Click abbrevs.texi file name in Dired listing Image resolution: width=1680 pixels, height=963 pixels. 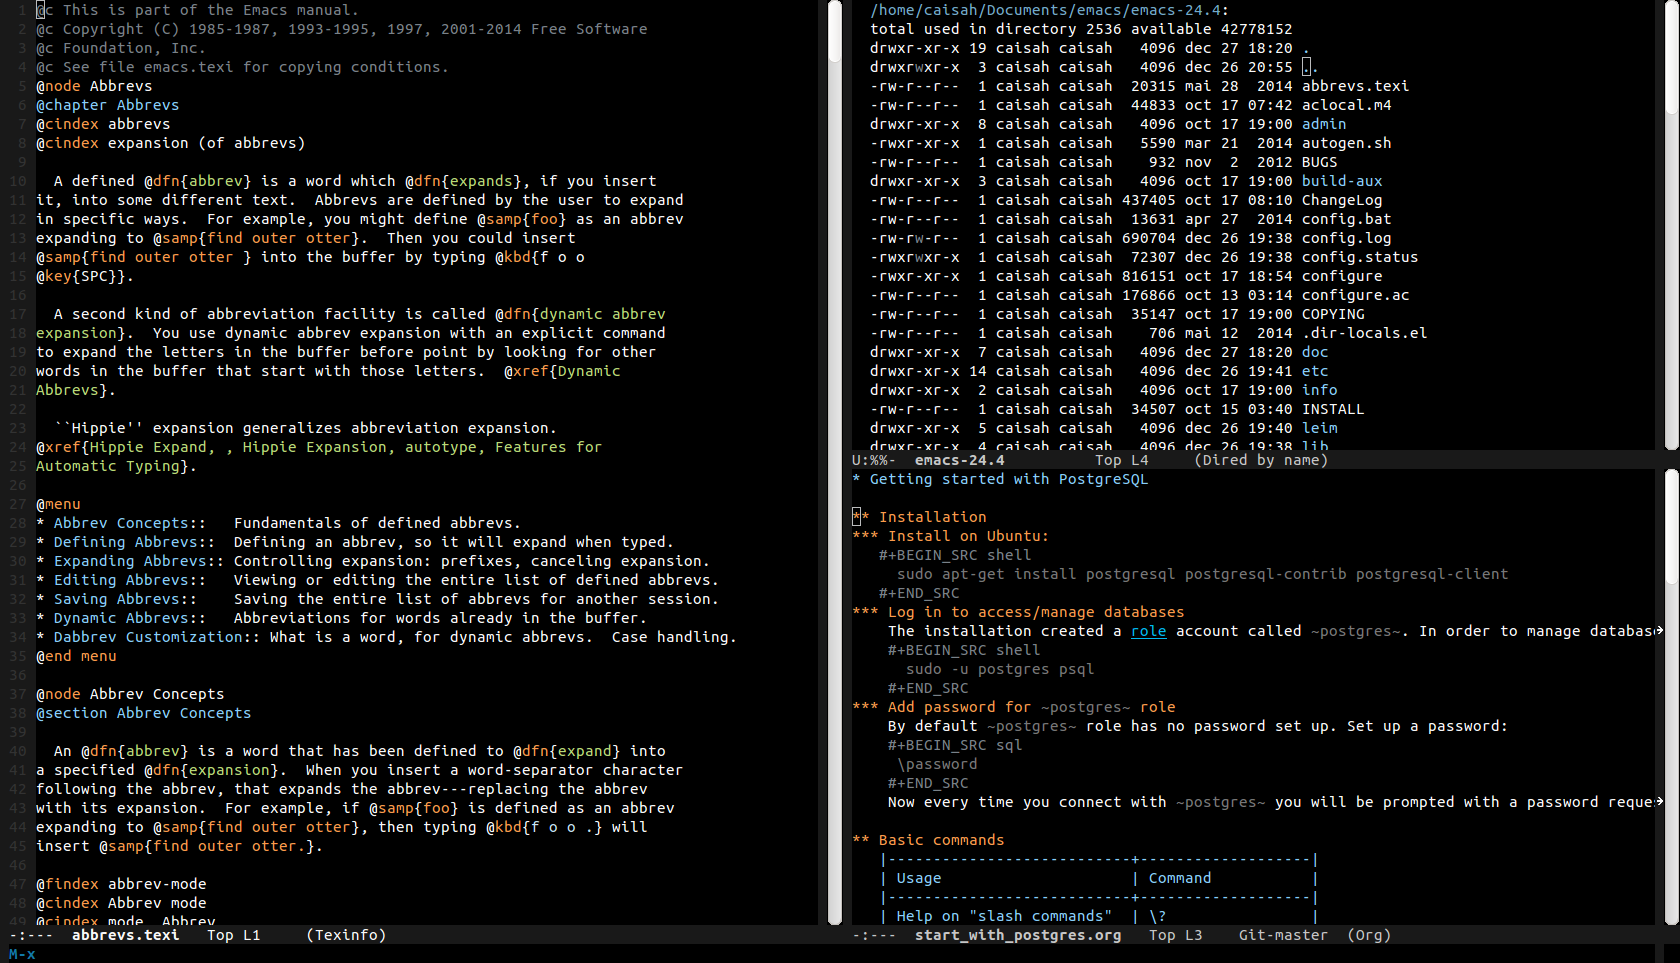pyautogui.click(x=1355, y=86)
